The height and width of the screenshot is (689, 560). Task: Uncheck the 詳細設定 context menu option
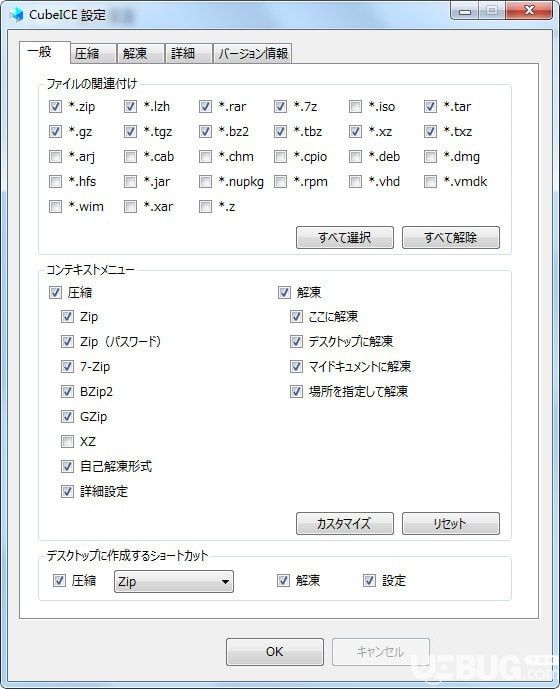(67, 491)
